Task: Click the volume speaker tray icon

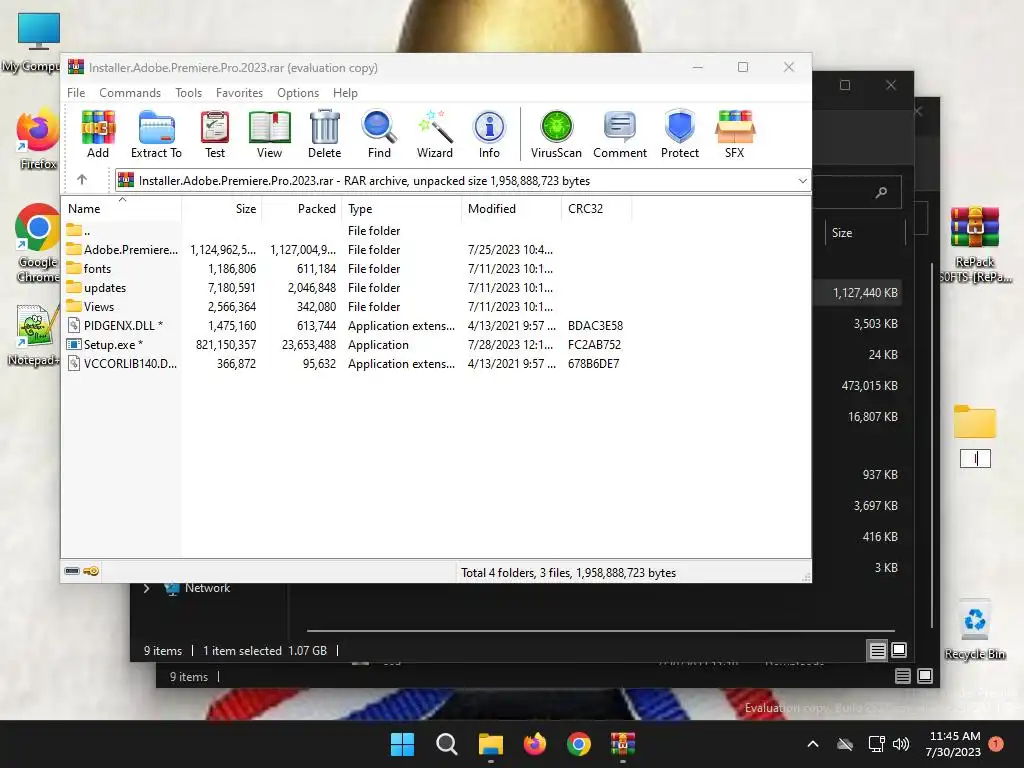Action: pos(901,744)
